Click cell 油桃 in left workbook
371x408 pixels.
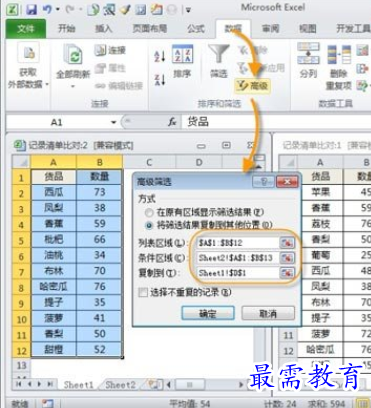53,256
